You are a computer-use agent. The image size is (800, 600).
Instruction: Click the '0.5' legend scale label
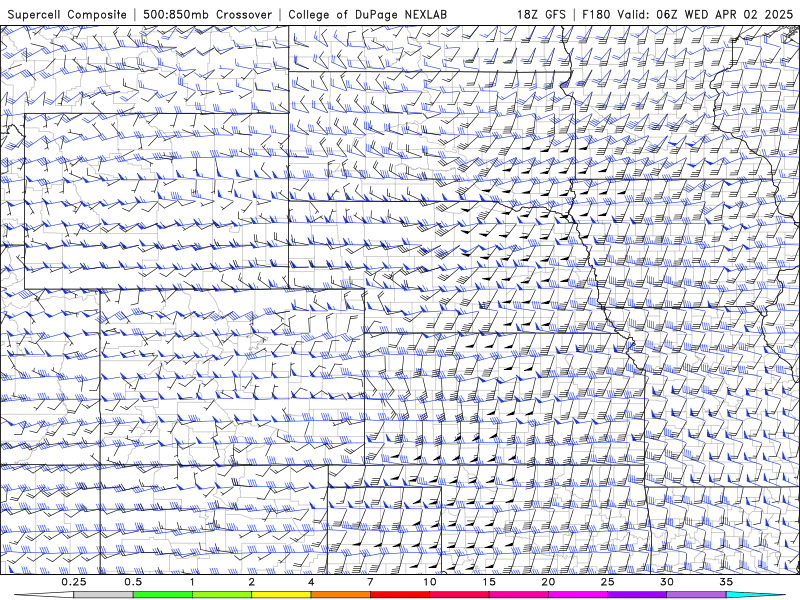point(133,582)
